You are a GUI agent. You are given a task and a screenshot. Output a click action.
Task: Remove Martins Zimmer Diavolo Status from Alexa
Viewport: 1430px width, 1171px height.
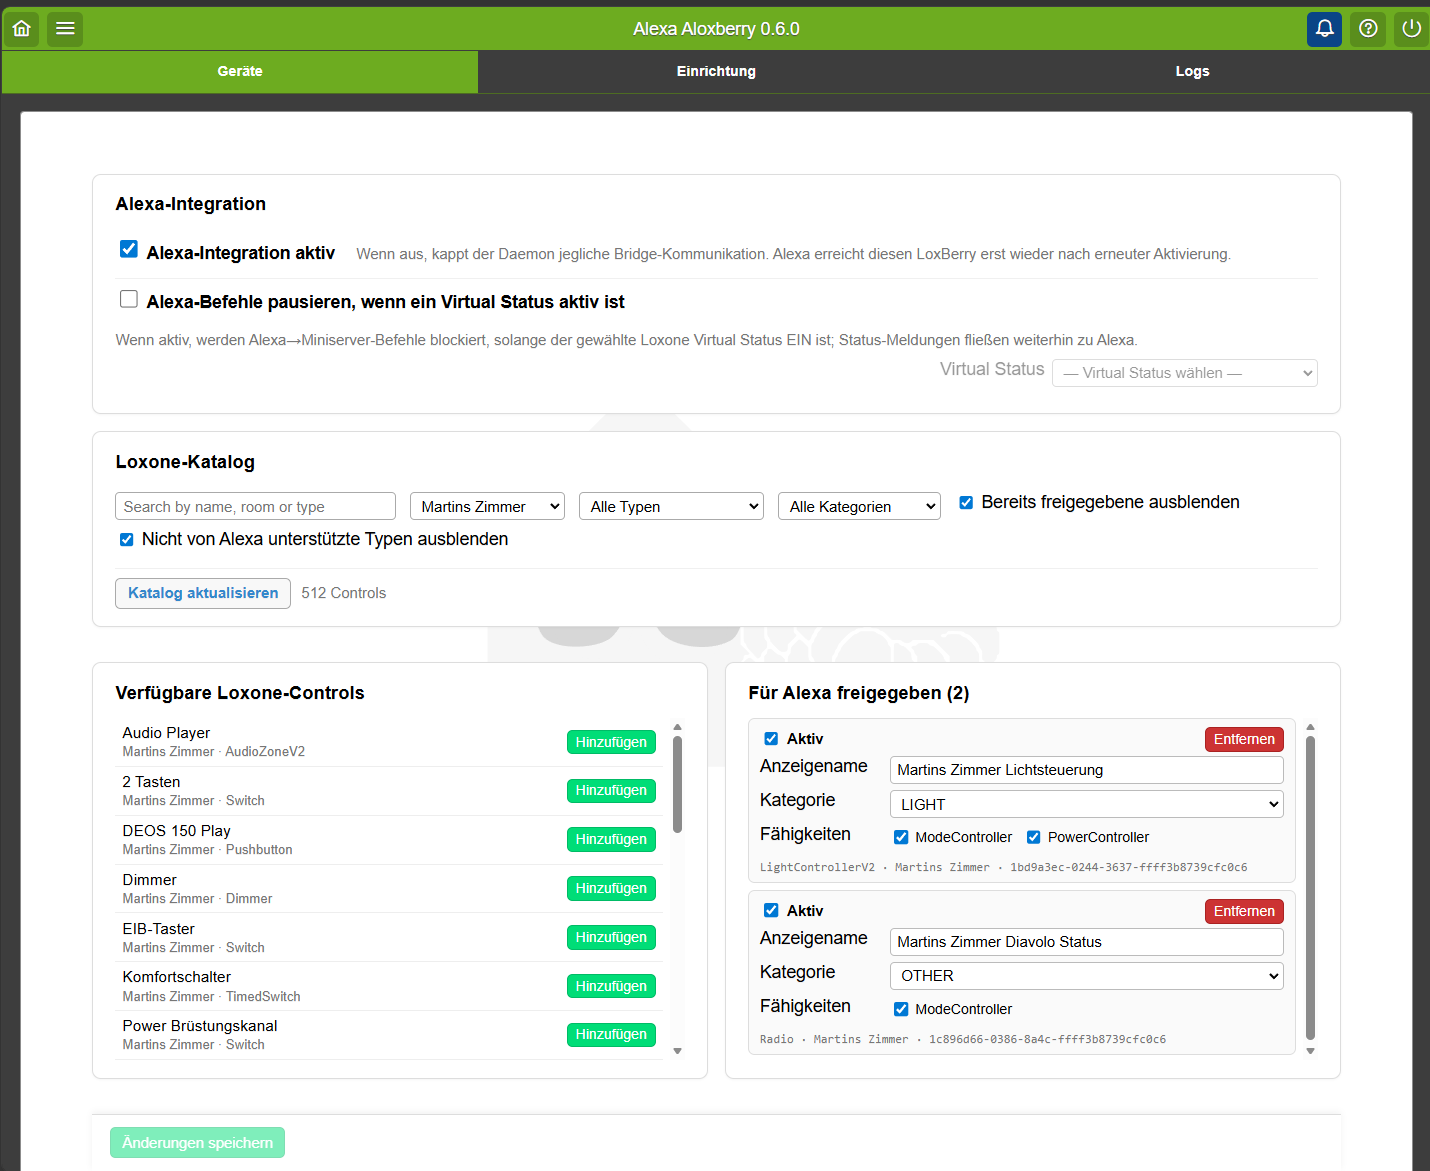(1244, 912)
